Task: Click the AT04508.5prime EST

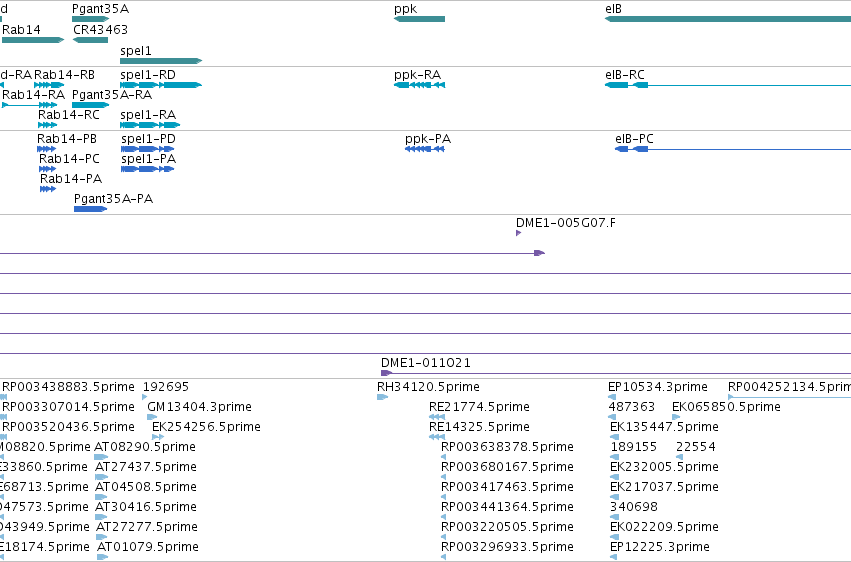Action: 101,497
